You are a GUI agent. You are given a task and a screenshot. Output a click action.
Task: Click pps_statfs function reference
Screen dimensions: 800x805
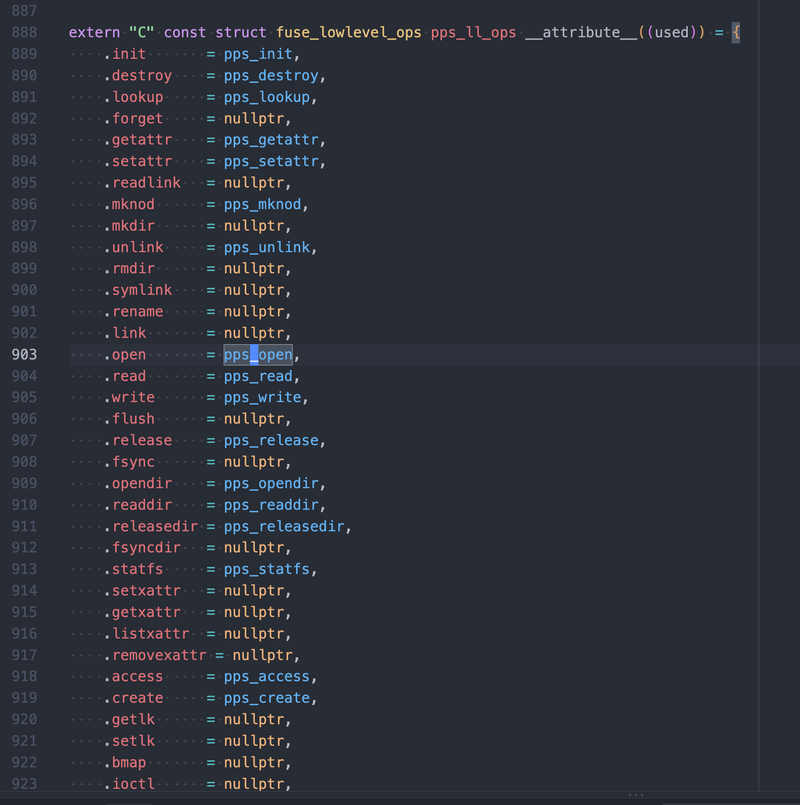pos(266,569)
